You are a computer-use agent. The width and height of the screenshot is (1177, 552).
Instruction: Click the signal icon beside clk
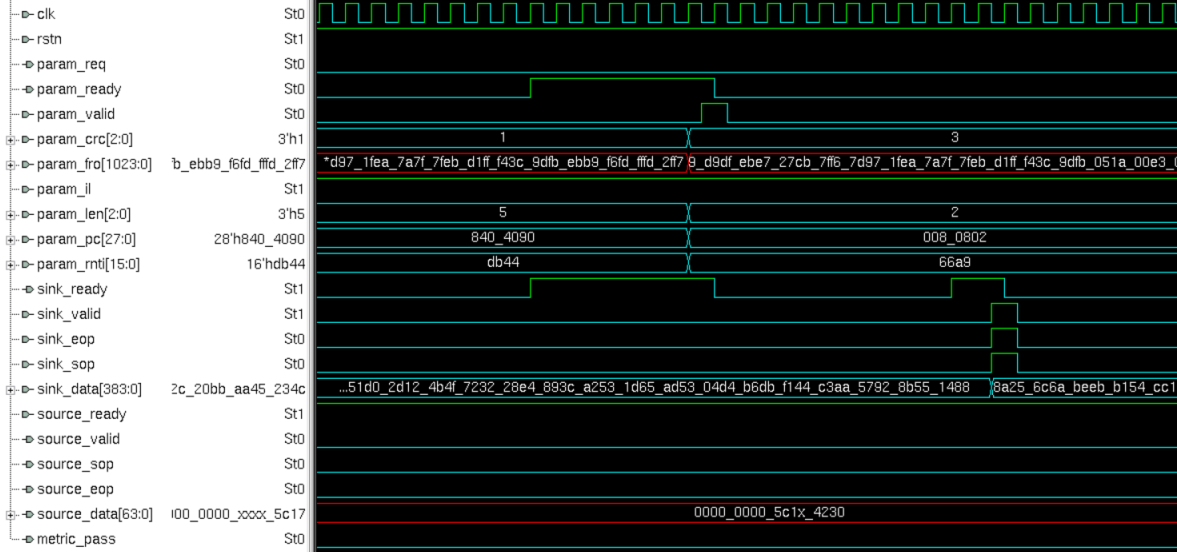tap(27, 14)
